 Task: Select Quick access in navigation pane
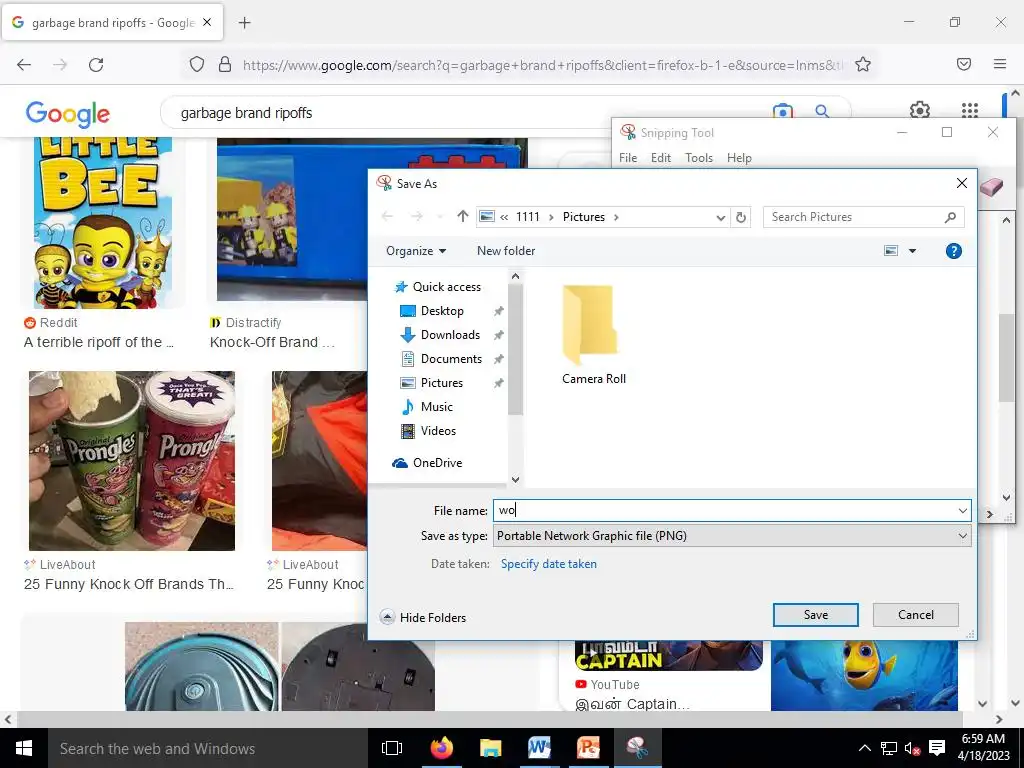point(438,287)
